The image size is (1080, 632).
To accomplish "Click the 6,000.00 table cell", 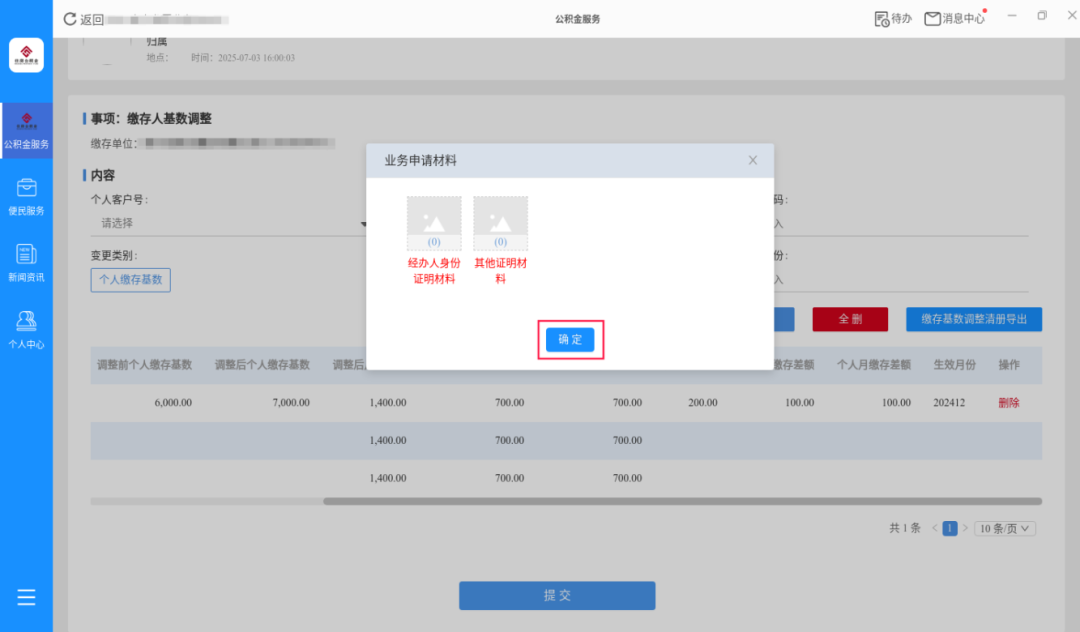I will click(173, 403).
